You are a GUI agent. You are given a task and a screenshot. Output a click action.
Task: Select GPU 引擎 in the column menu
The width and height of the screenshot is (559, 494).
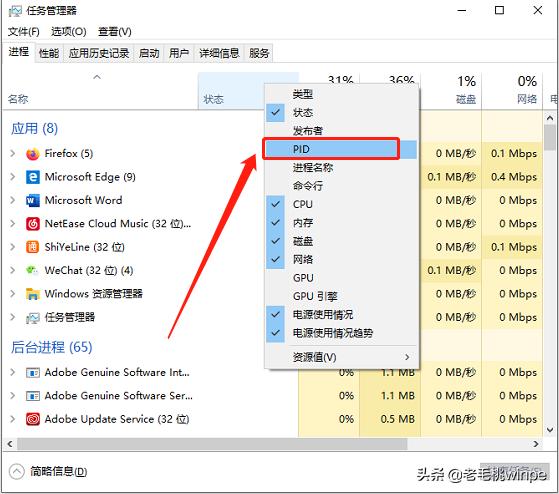(341, 296)
